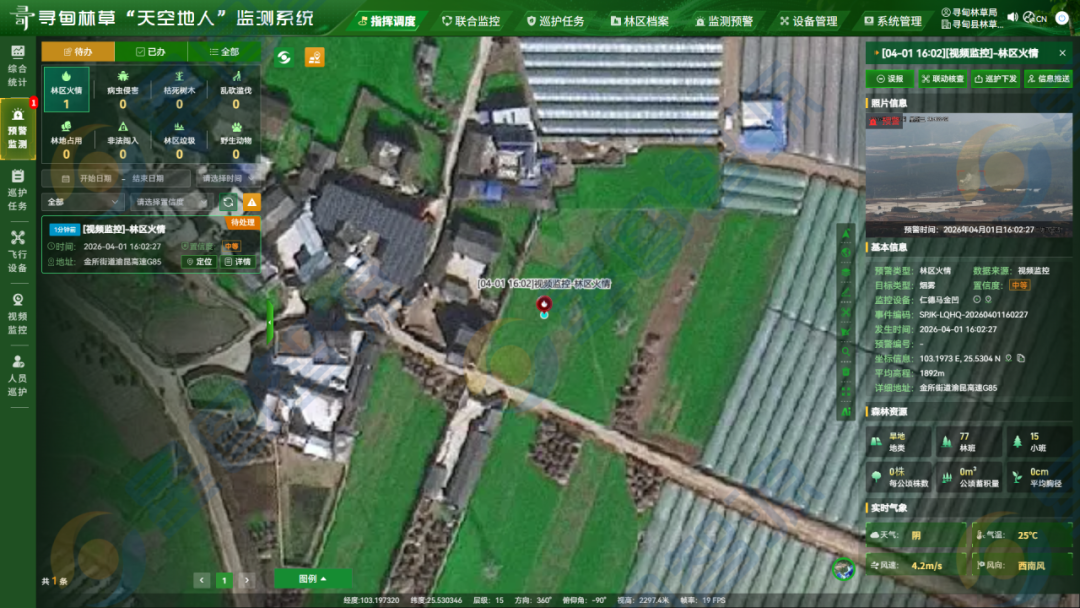Select the 病虫侵害 alert category
Screen dimensions: 1080x608
coord(121,90)
